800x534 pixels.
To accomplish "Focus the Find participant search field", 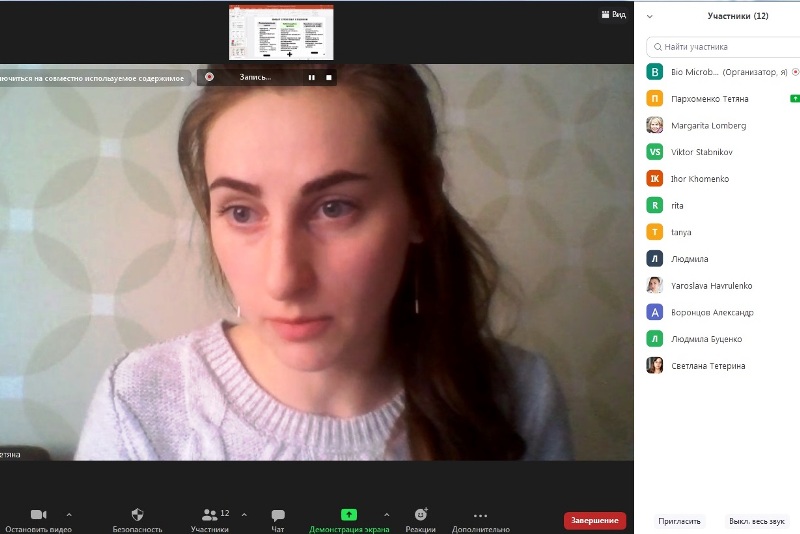I will [723, 47].
